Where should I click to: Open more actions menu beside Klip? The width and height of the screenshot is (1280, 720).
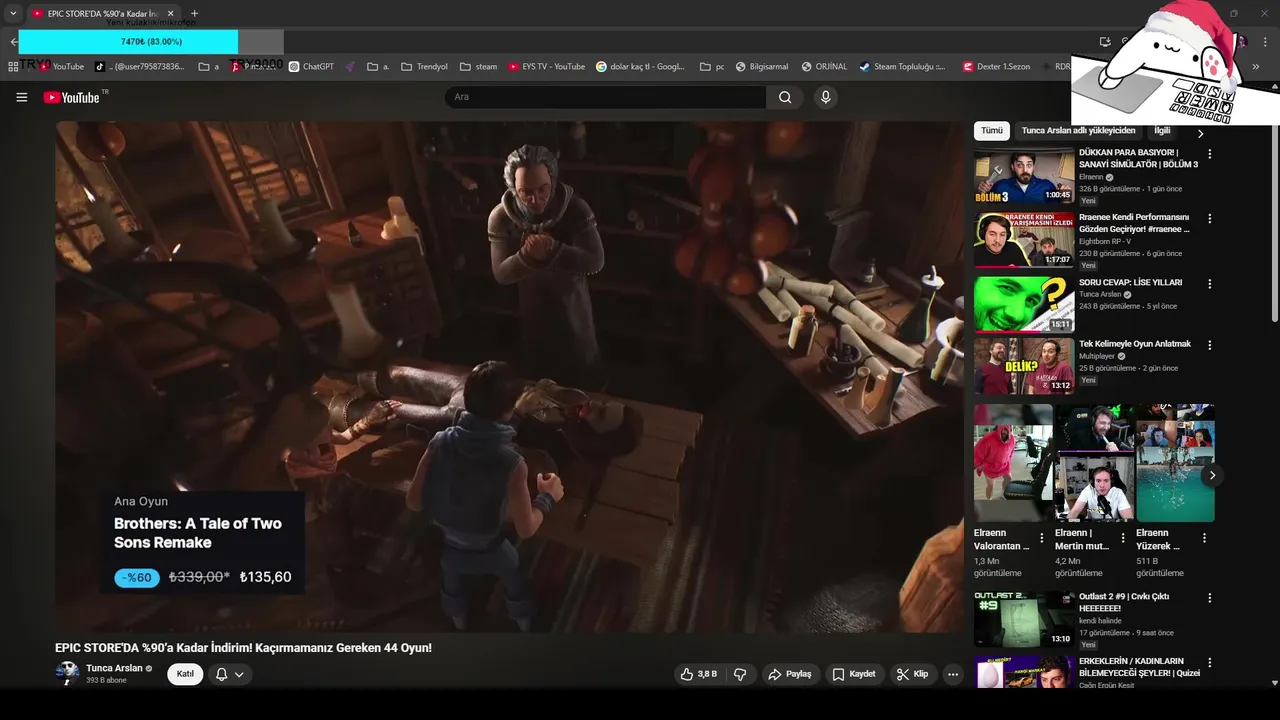pos(953,674)
